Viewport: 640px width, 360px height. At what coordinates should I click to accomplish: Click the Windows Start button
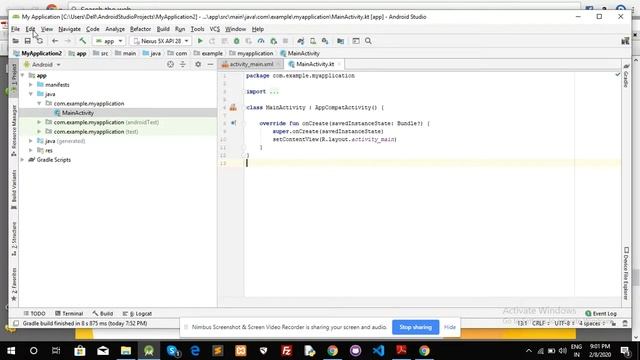coord(11,351)
